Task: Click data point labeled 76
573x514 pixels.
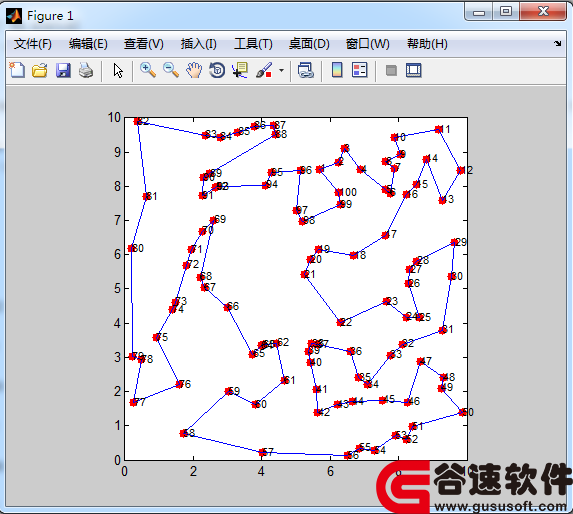Action: (x=179, y=384)
